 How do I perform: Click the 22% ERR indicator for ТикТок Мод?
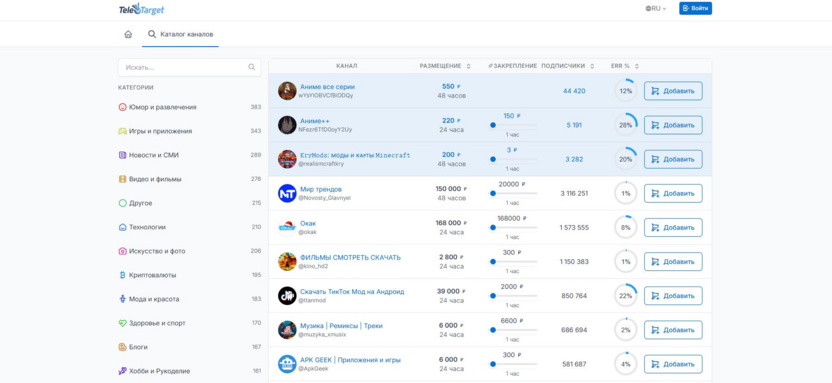coord(626,295)
